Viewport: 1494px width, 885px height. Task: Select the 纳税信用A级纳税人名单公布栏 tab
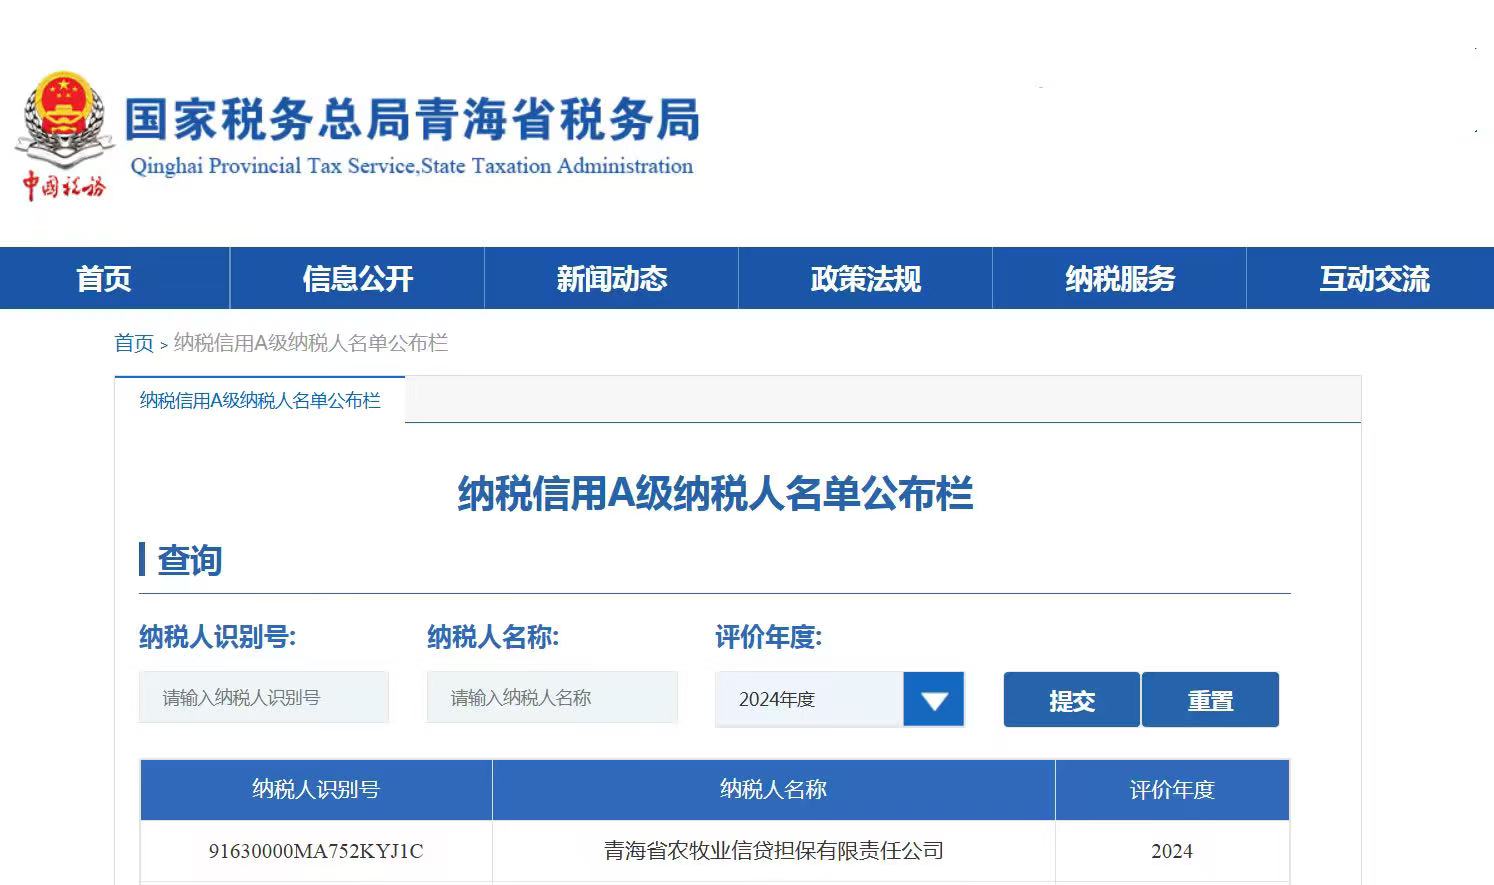[x=260, y=400]
